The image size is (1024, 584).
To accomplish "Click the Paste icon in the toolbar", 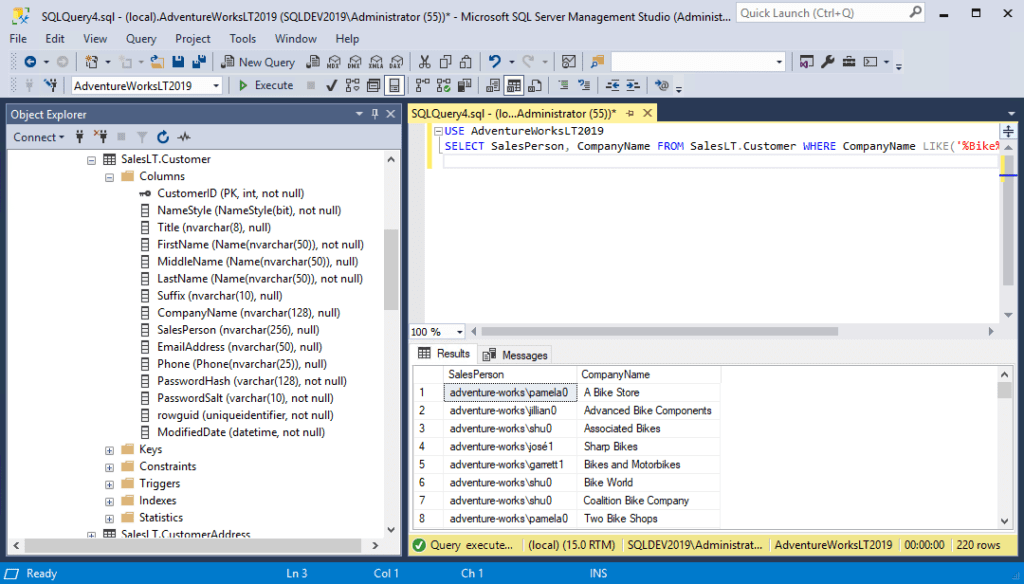I will tap(466, 62).
